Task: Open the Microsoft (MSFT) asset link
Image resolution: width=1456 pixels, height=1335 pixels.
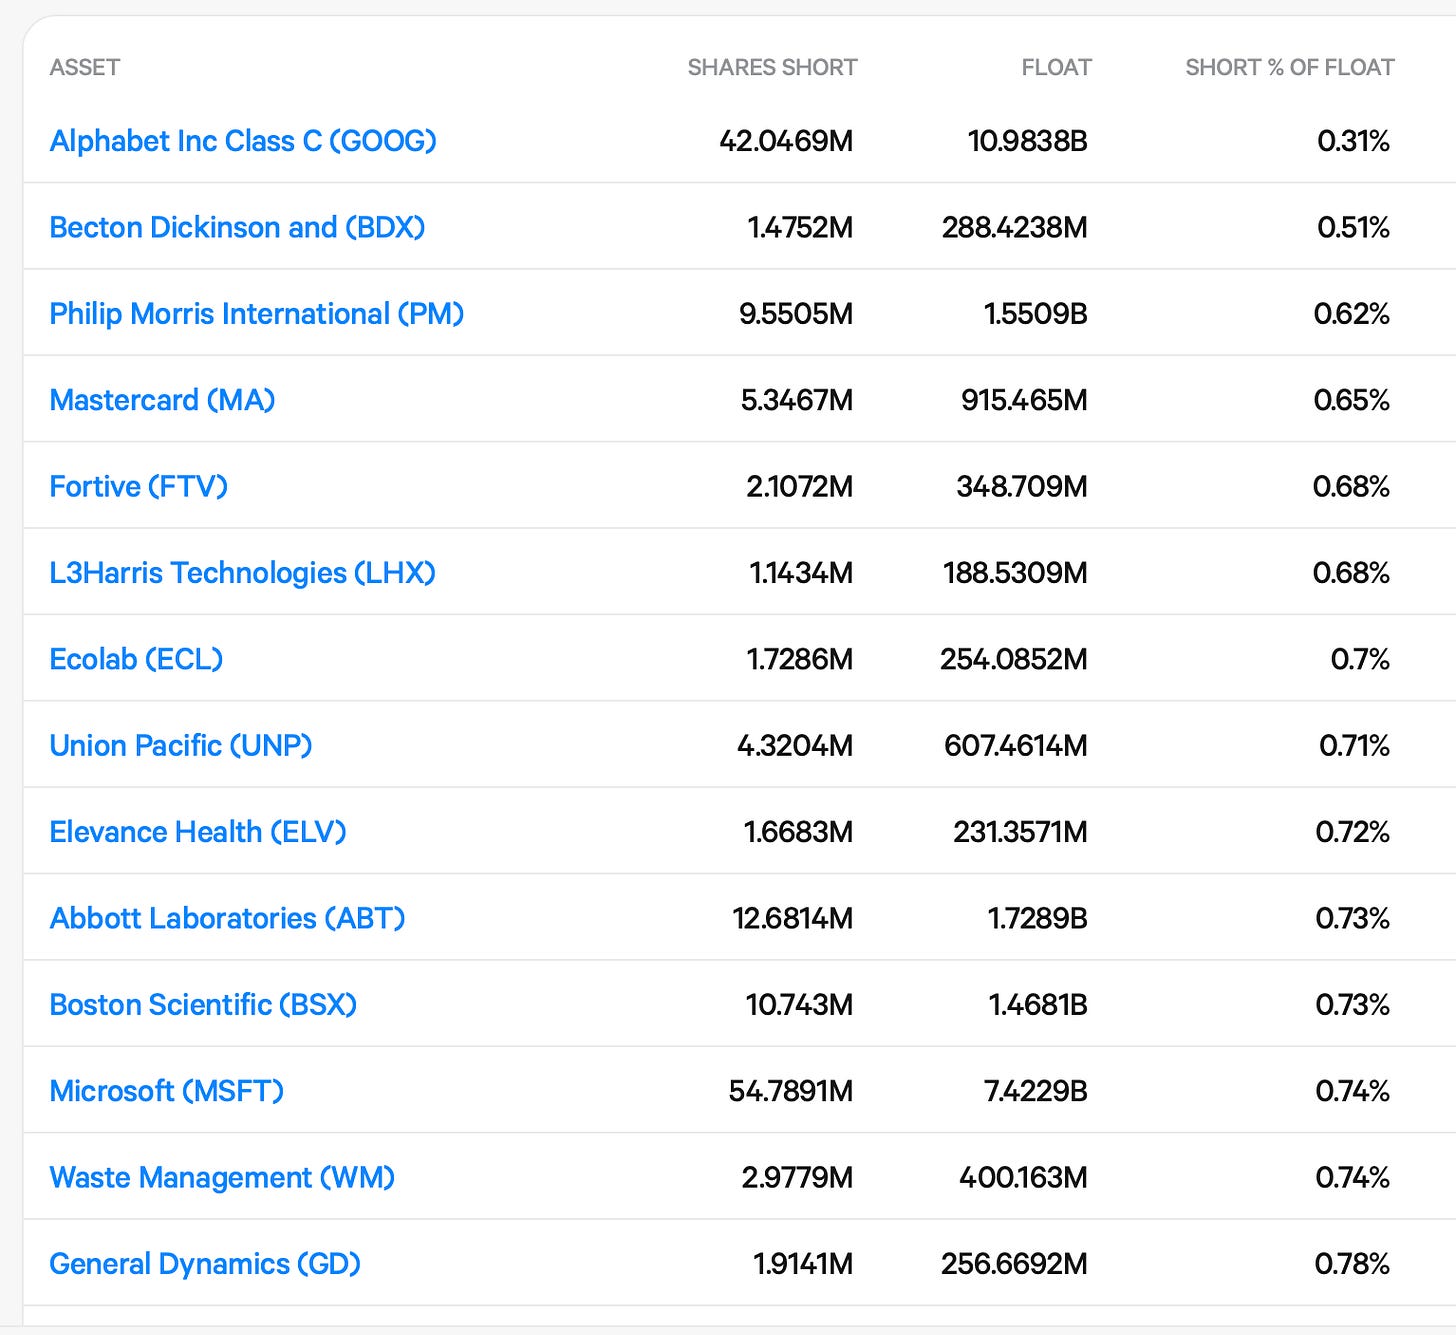Action: coord(167,1091)
